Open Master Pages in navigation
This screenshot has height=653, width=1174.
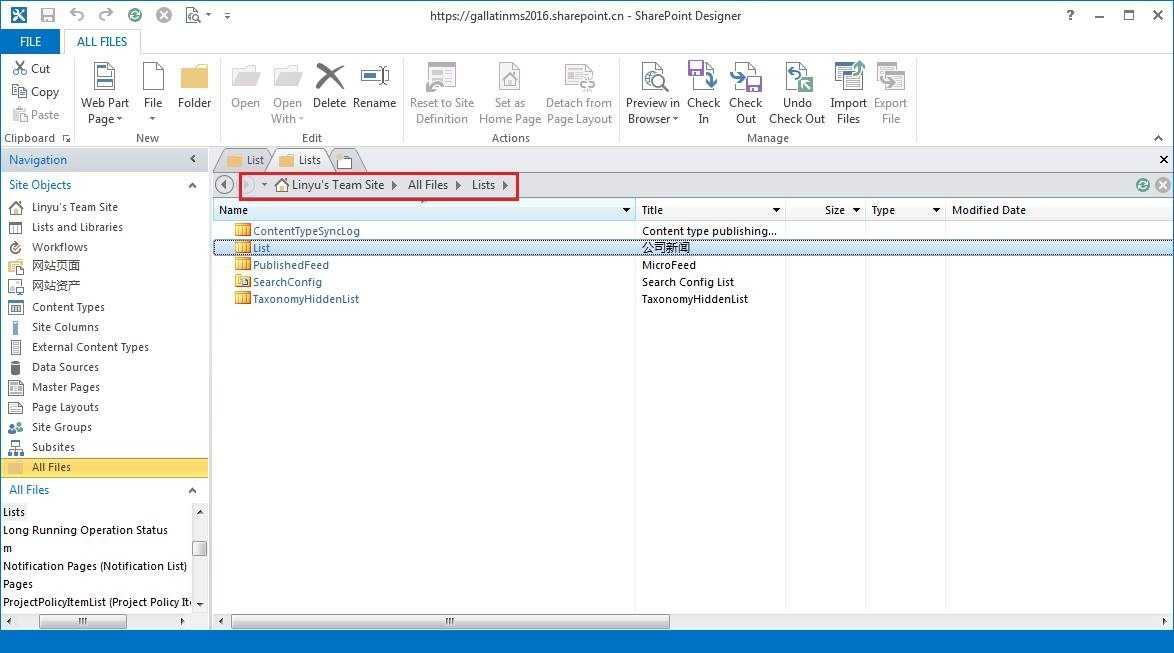click(66, 387)
